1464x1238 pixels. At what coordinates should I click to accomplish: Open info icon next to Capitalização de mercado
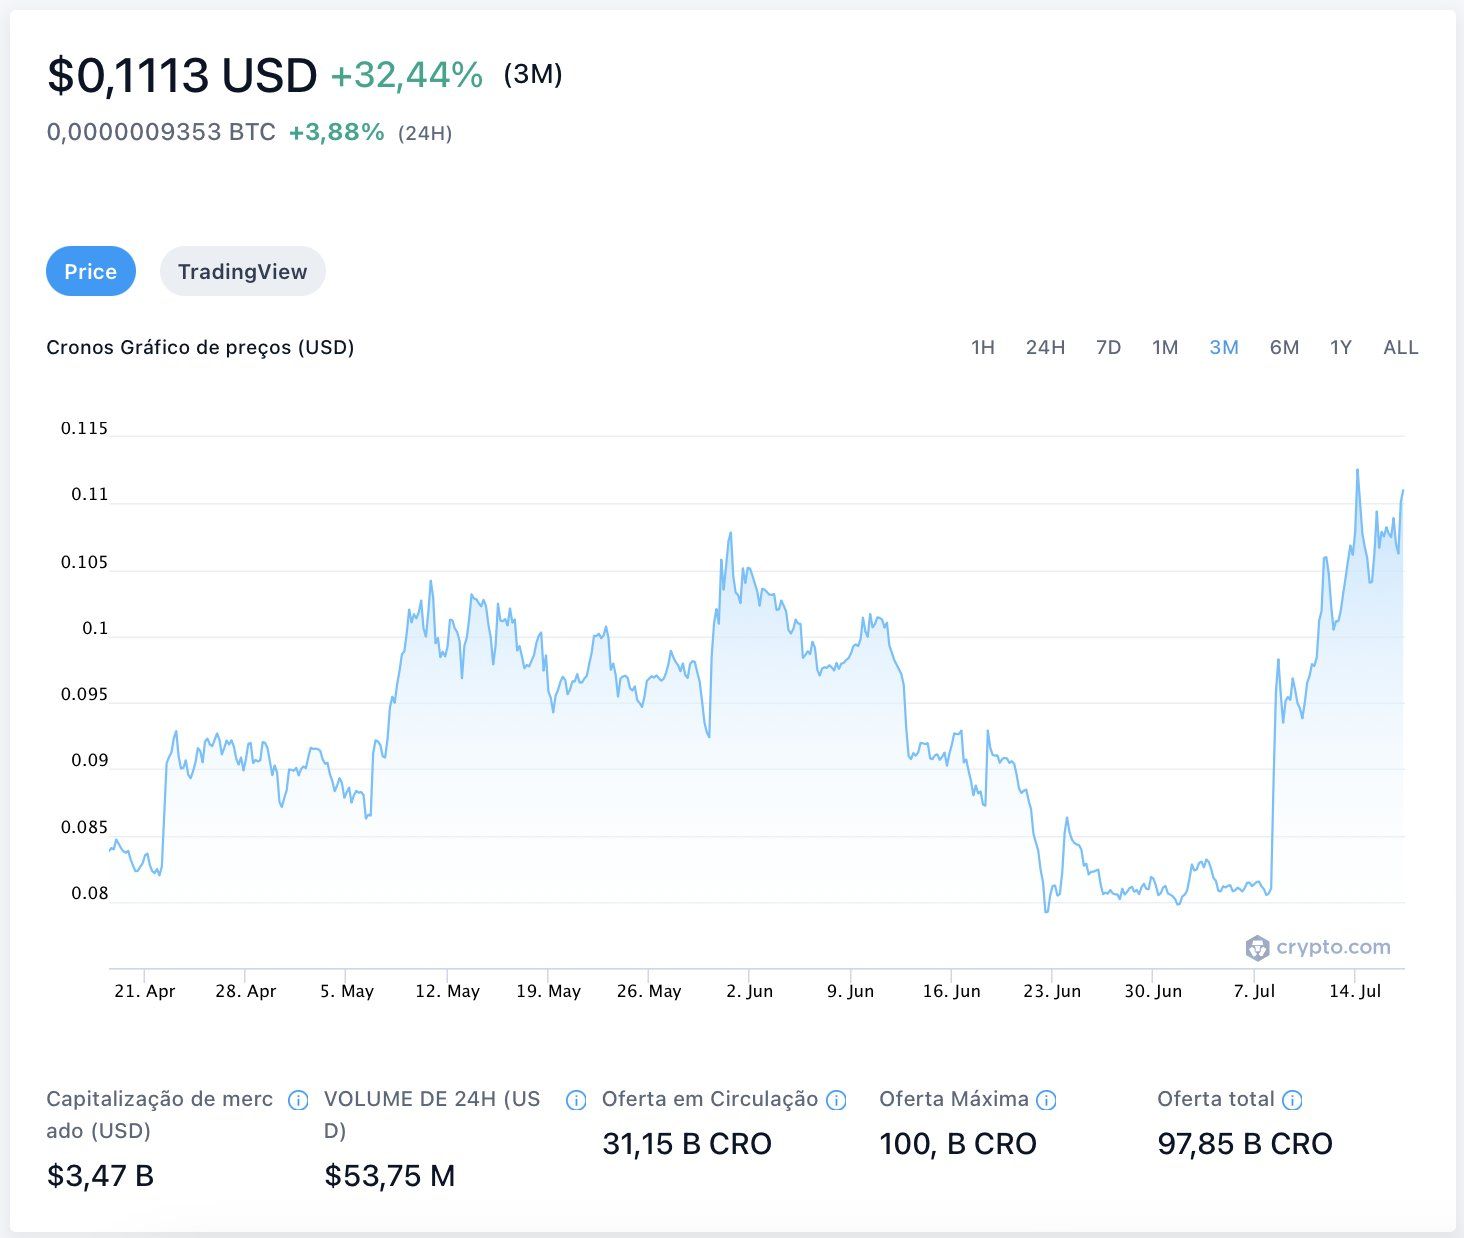[298, 1100]
